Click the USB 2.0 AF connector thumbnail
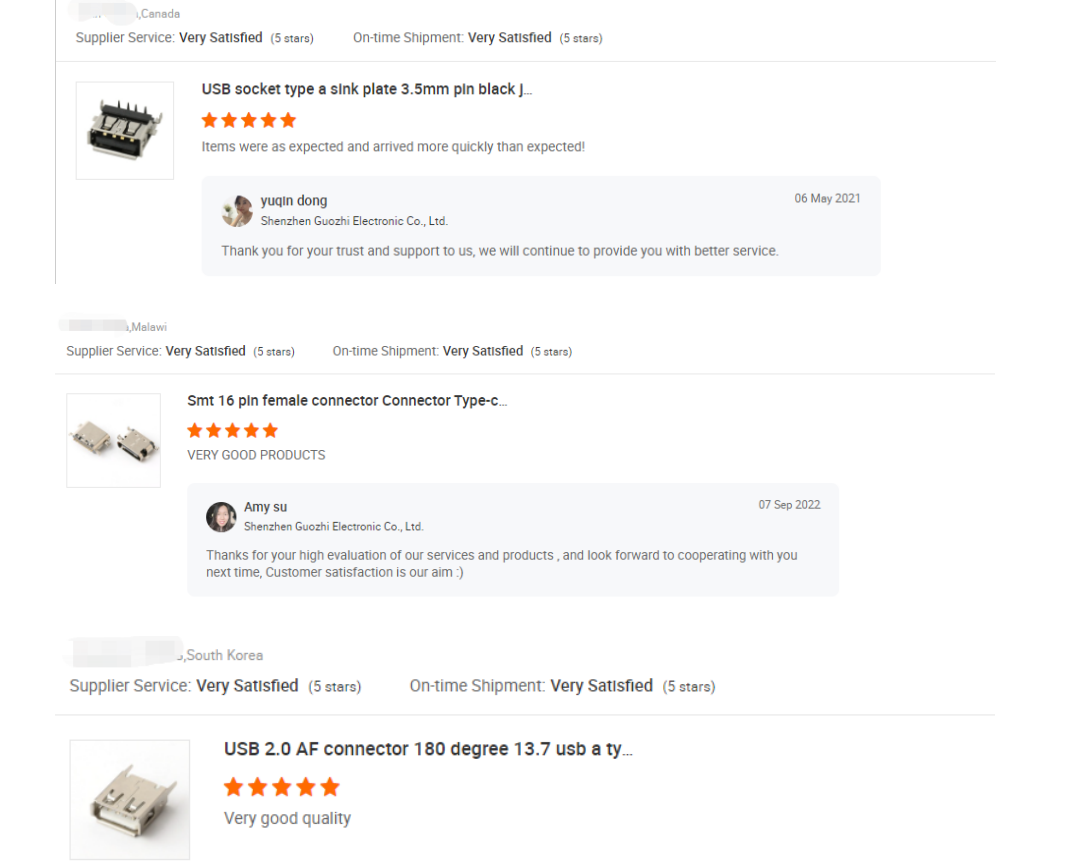The height and width of the screenshot is (866, 1065). [x=130, y=799]
